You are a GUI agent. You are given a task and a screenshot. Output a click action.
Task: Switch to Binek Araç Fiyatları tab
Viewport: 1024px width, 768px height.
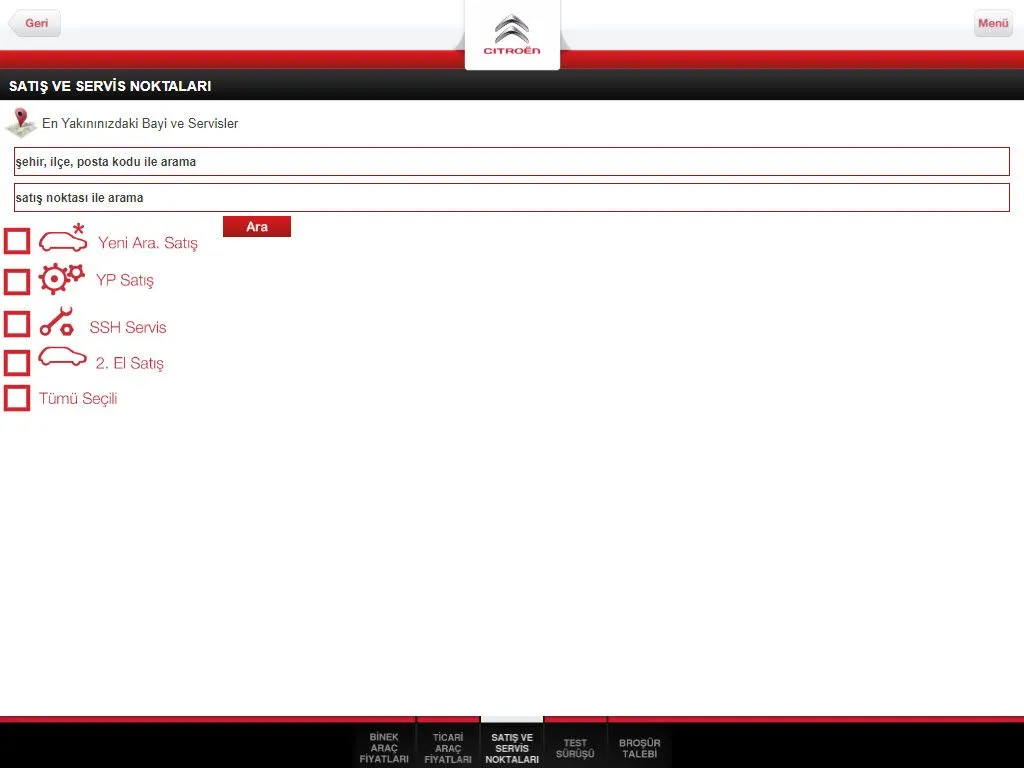[x=384, y=747]
